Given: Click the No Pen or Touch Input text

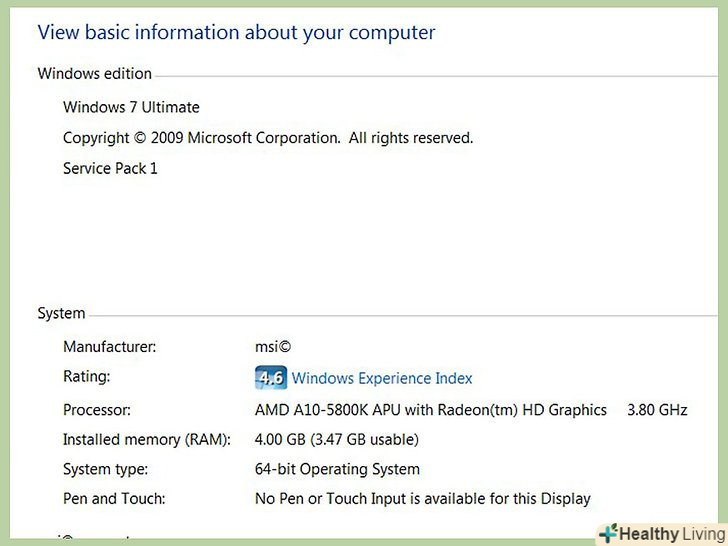Looking at the screenshot, I should click(423, 498).
